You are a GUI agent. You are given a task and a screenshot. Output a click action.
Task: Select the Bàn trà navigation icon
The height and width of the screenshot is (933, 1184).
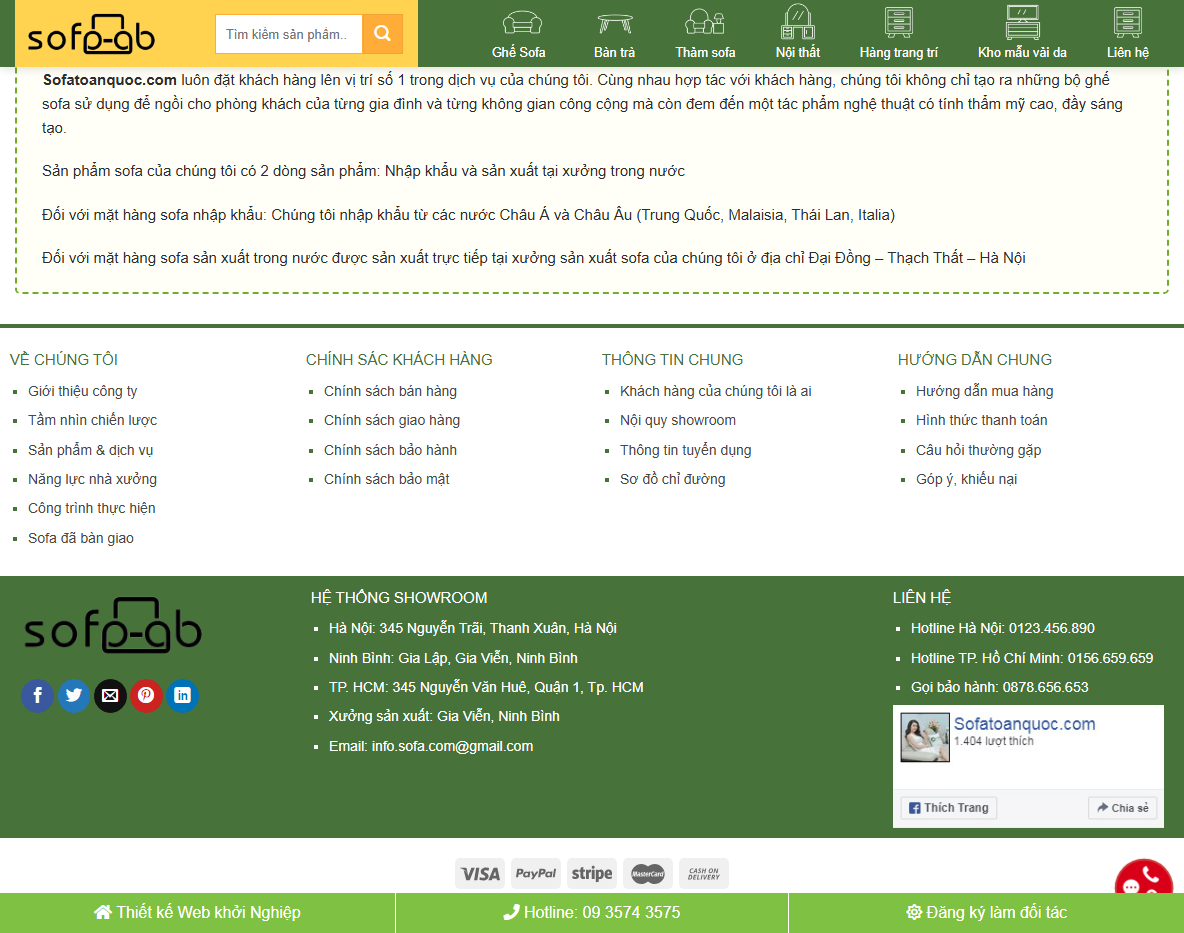613,22
